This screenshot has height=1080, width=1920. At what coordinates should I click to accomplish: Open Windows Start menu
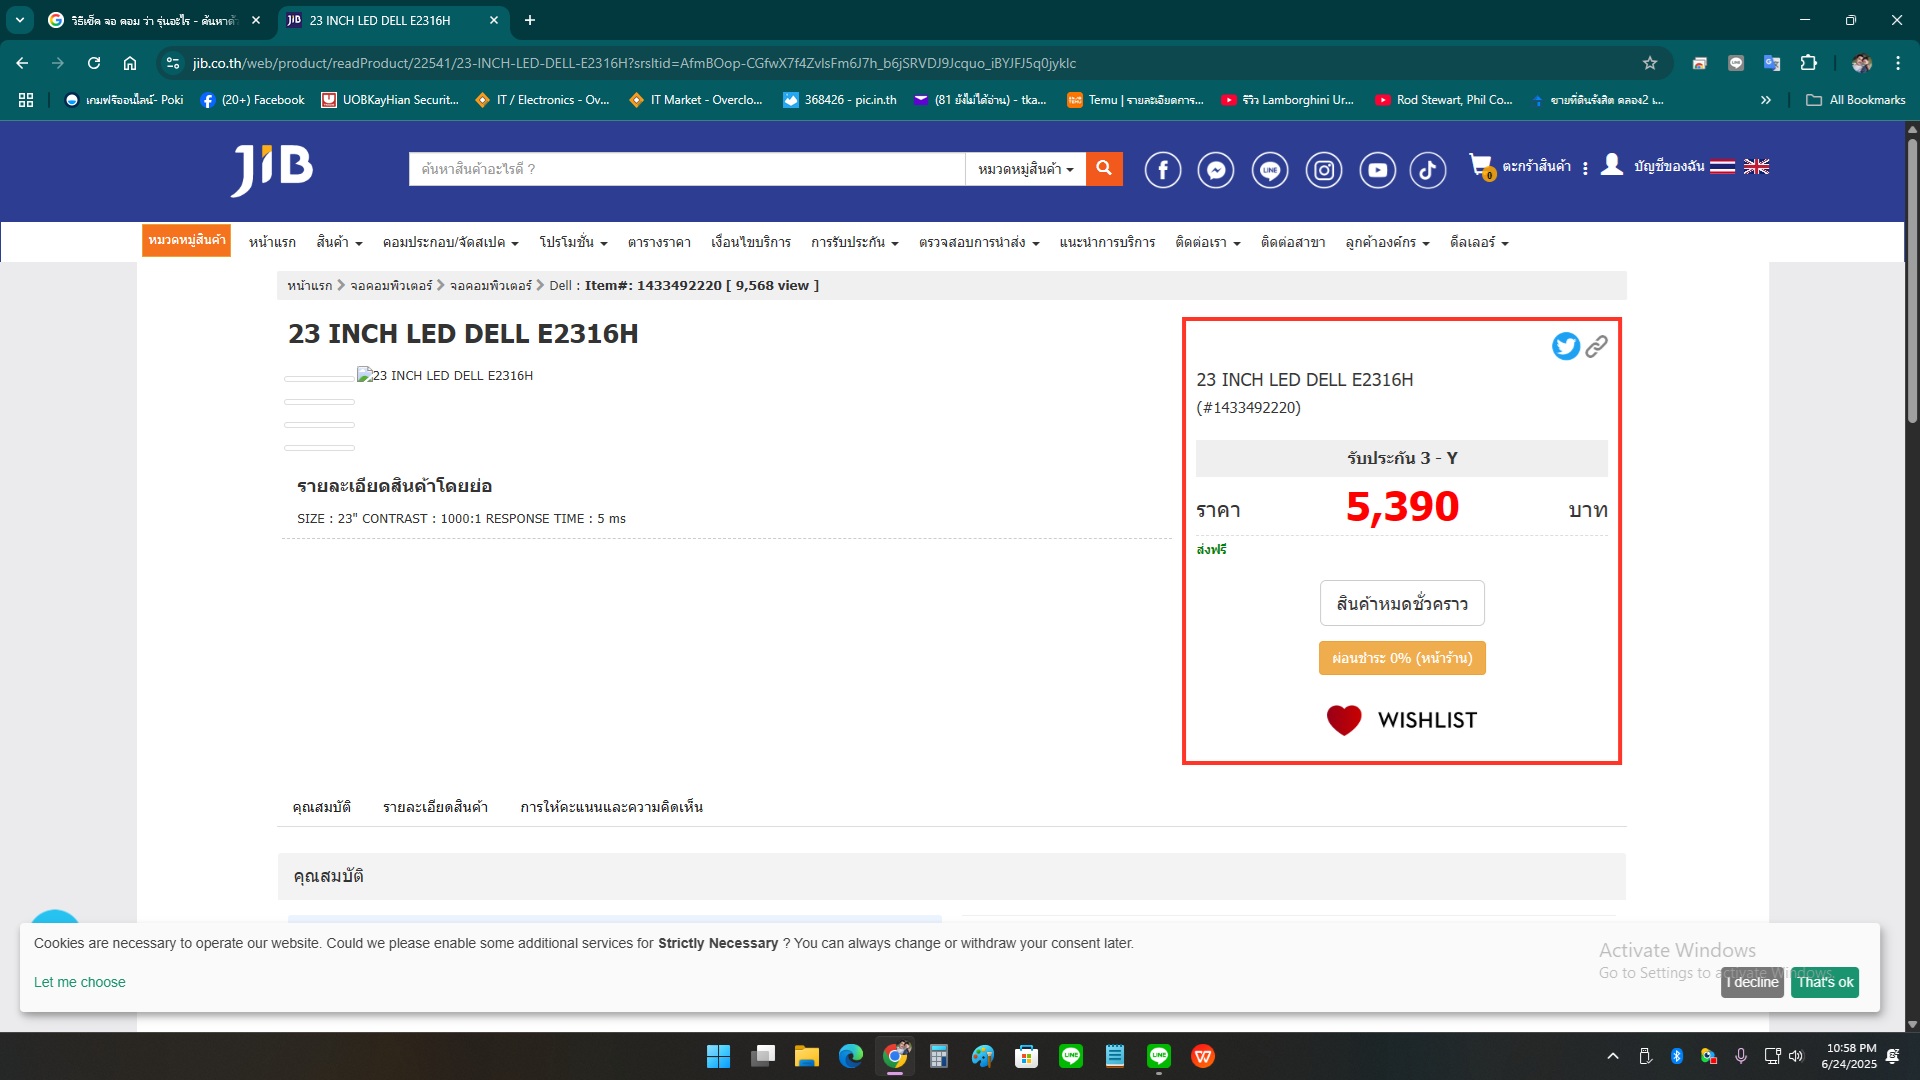[718, 1056]
